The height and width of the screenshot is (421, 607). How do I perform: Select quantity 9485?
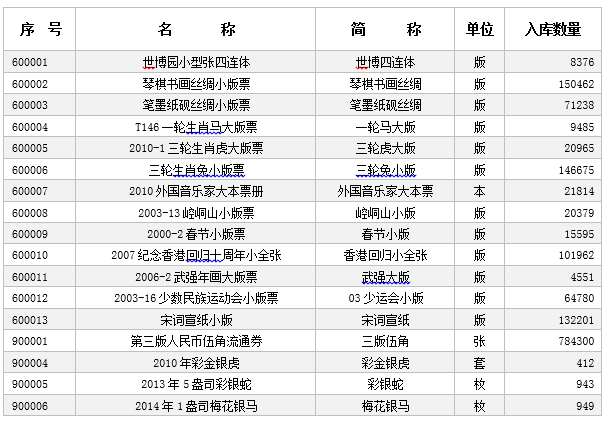click(x=582, y=127)
